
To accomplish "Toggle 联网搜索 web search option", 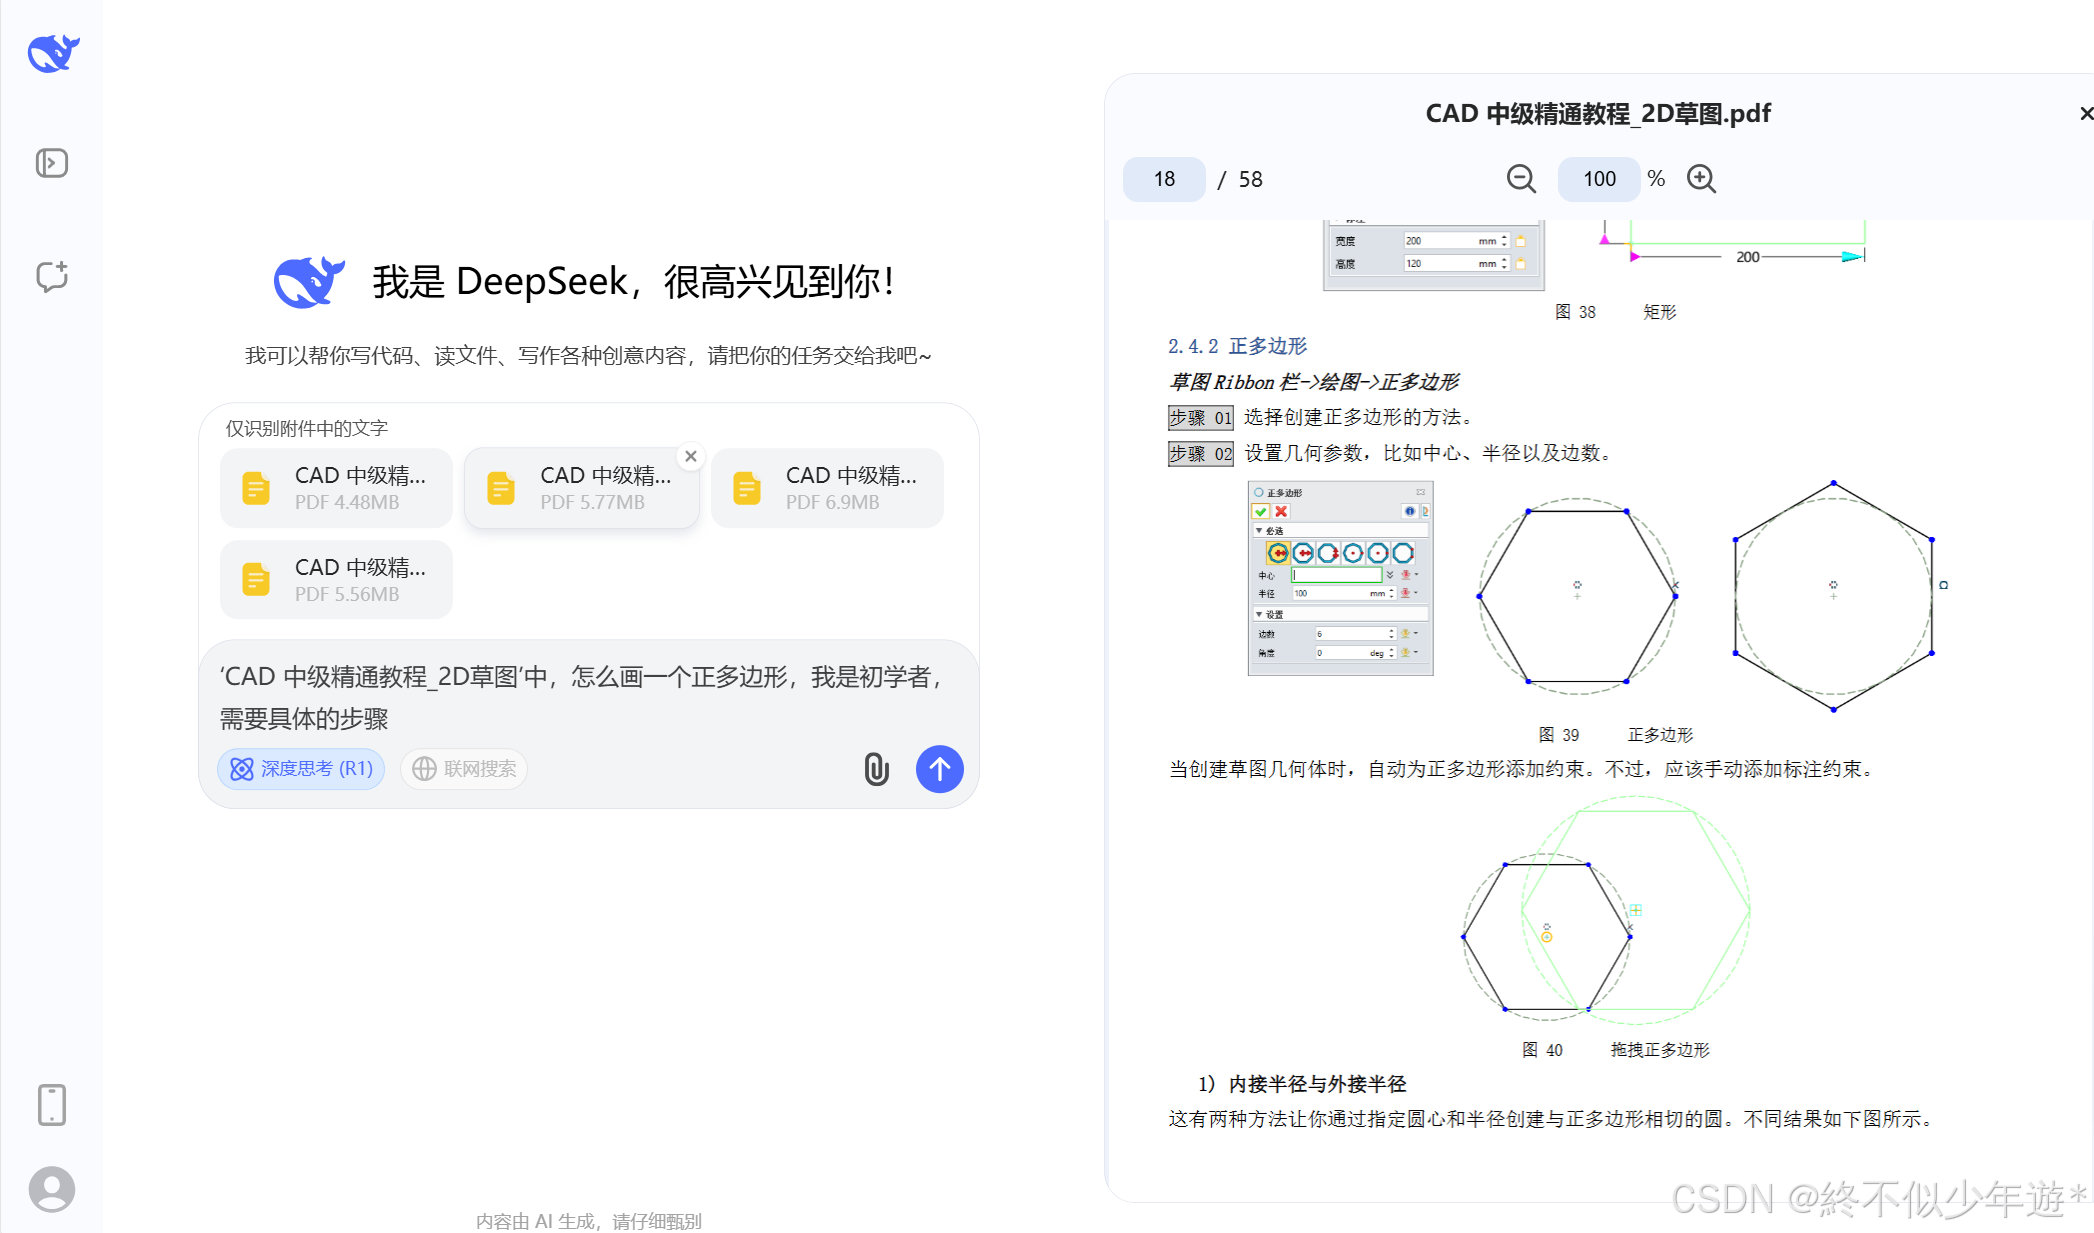I will [x=464, y=769].
